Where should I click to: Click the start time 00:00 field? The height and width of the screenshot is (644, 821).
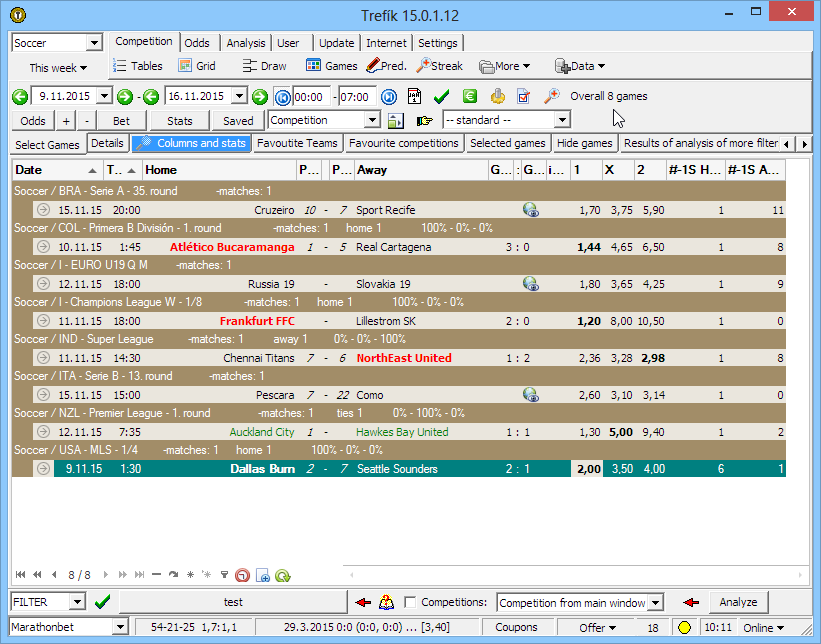(312, 97)
